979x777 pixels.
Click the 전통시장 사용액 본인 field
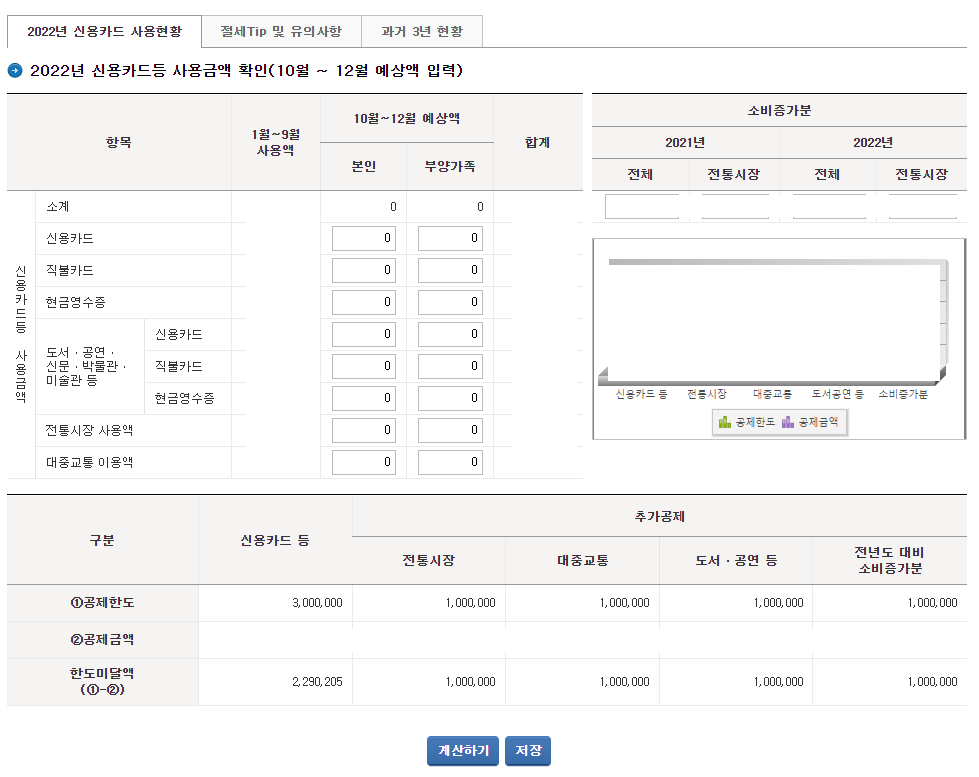[365, 430]
